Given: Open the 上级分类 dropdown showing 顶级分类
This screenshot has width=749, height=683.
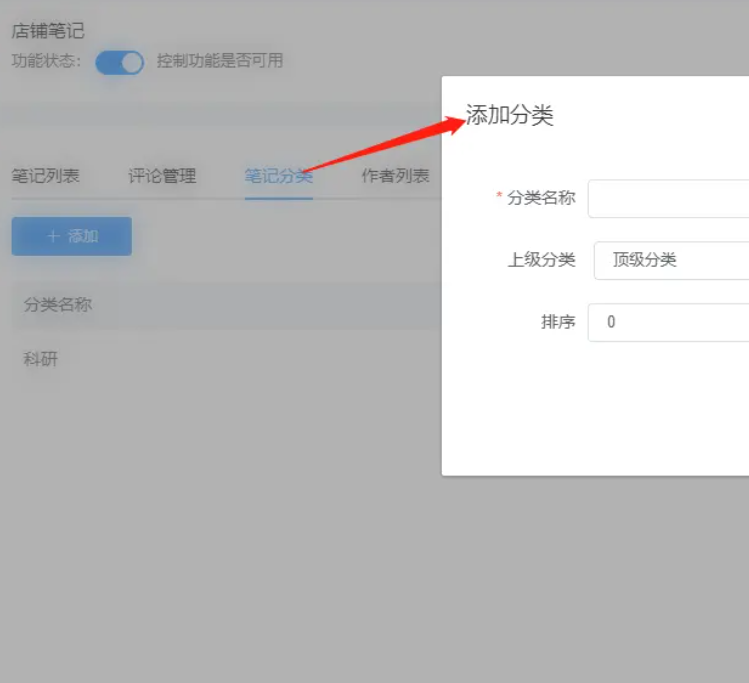Looking at the screenshot, I should [x=671, y=260].
